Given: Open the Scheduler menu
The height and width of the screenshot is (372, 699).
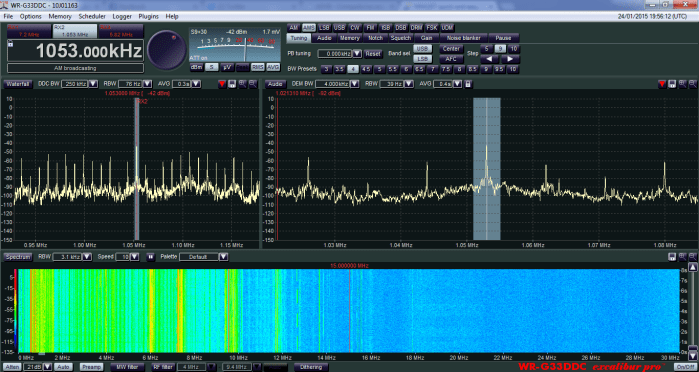Looking at the screenshot, I should coord(92,17).
